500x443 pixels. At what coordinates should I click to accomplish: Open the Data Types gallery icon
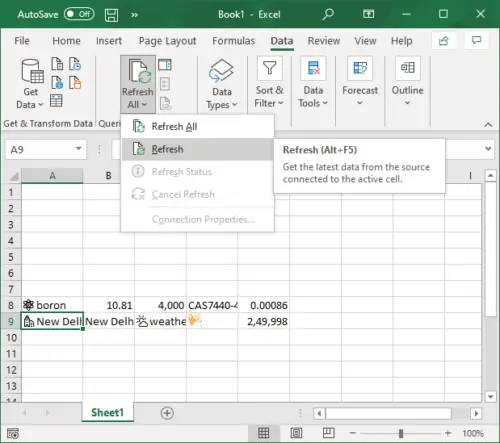coord(221,70)
